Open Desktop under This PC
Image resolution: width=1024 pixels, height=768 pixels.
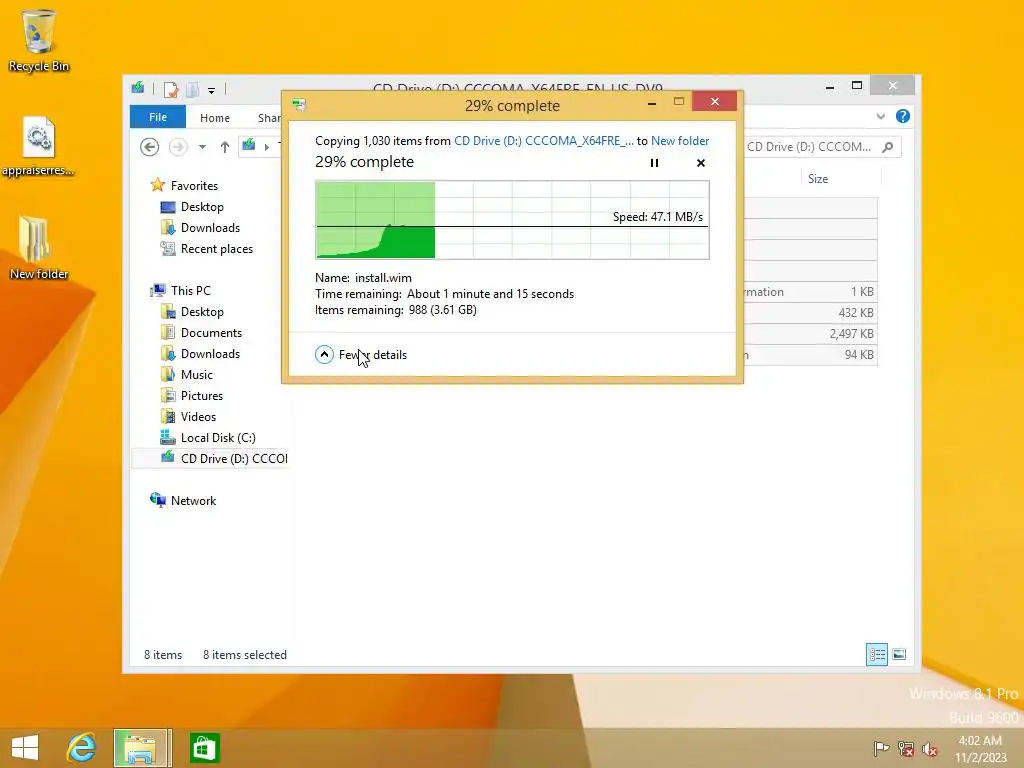[202, 312]
